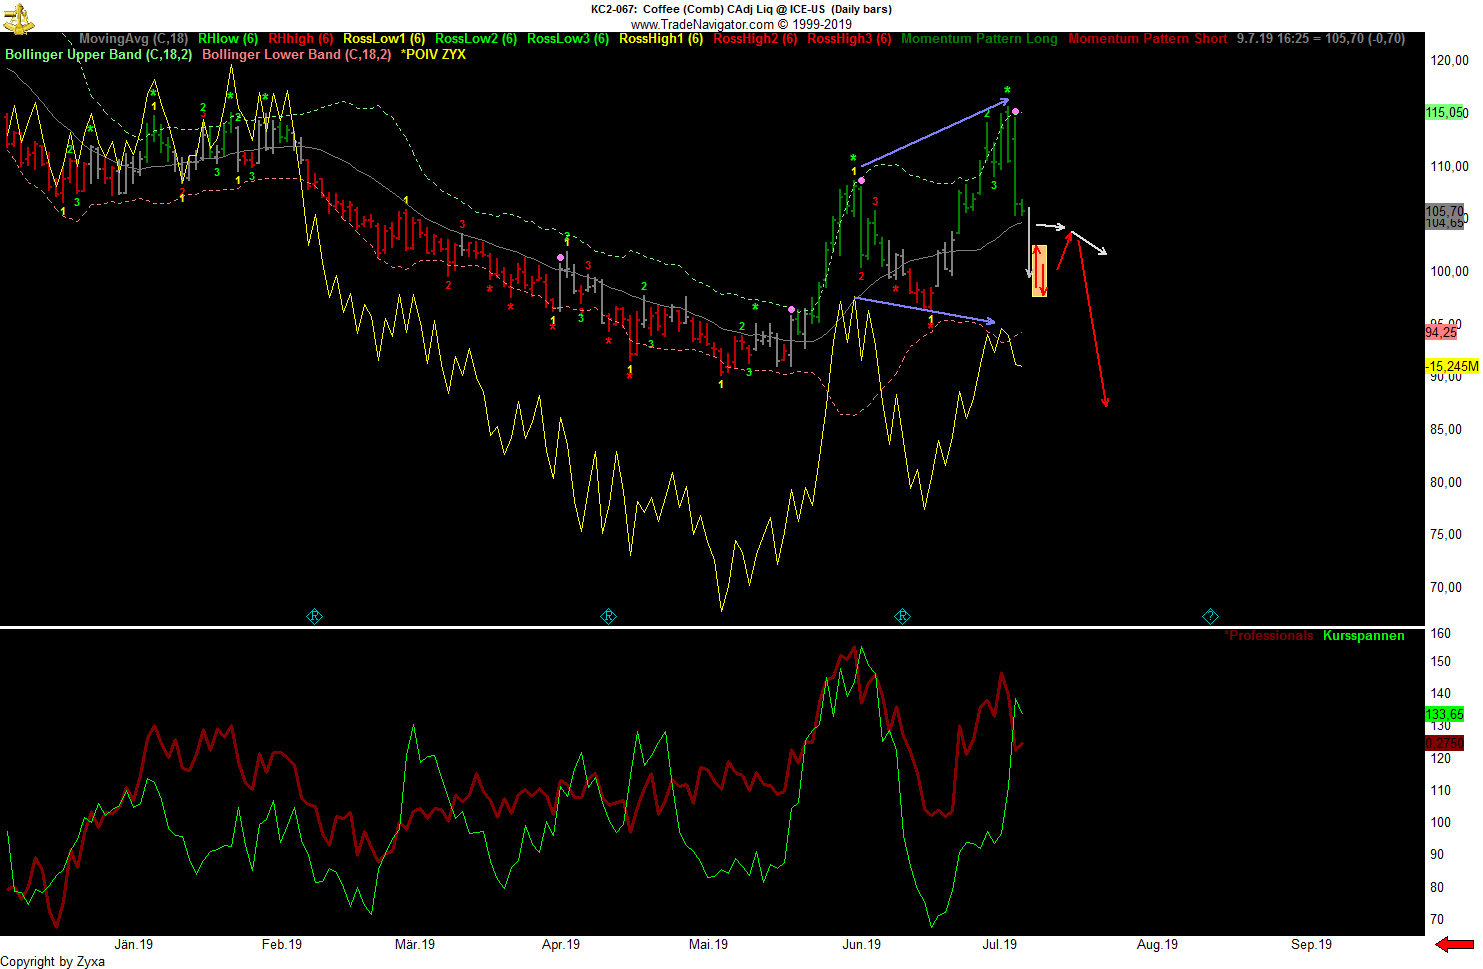
Task: Open the www.TradeNavigator.com link text
Action: [x=702, y=24]
